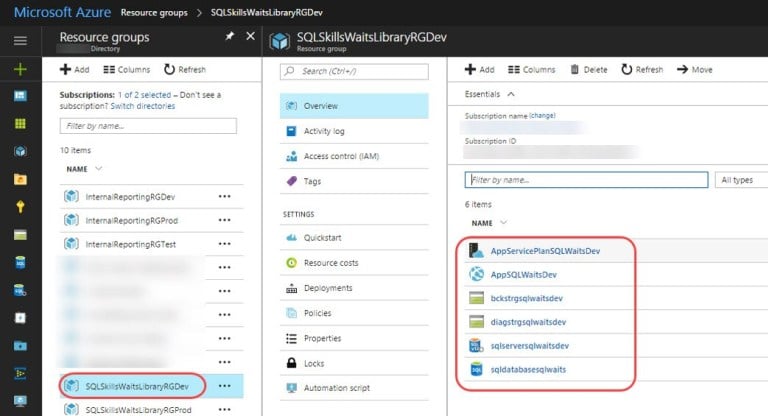This screenshot has width=768, height=416.
Task: Sort resources by NAME column
Action: [489, 222]
